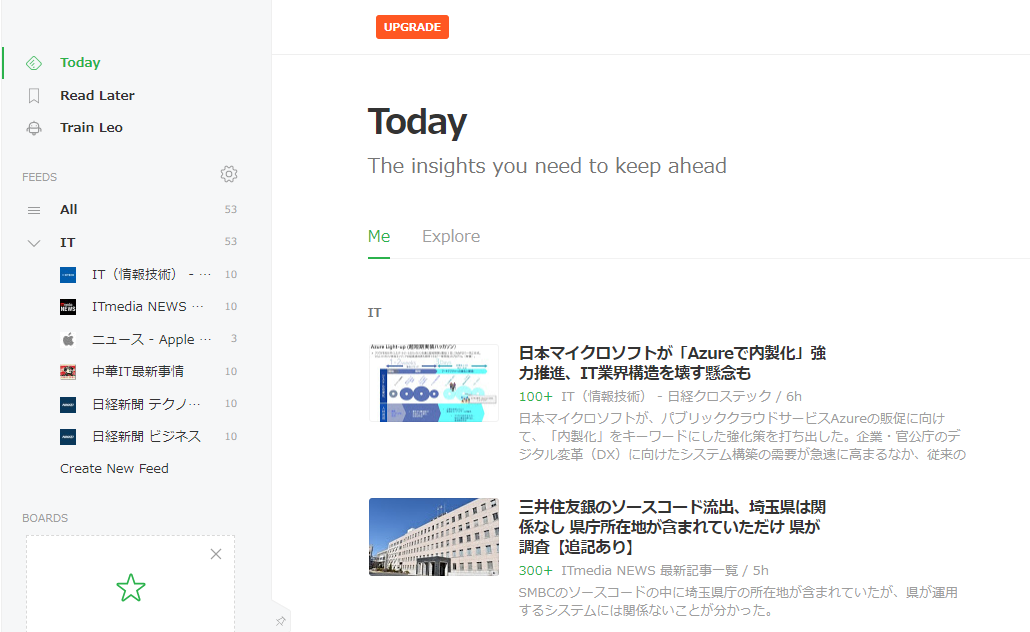Click the 日経新聞 ビジネス feed favicon
The image size is (1030, 632).
click(x=68, y=437)
